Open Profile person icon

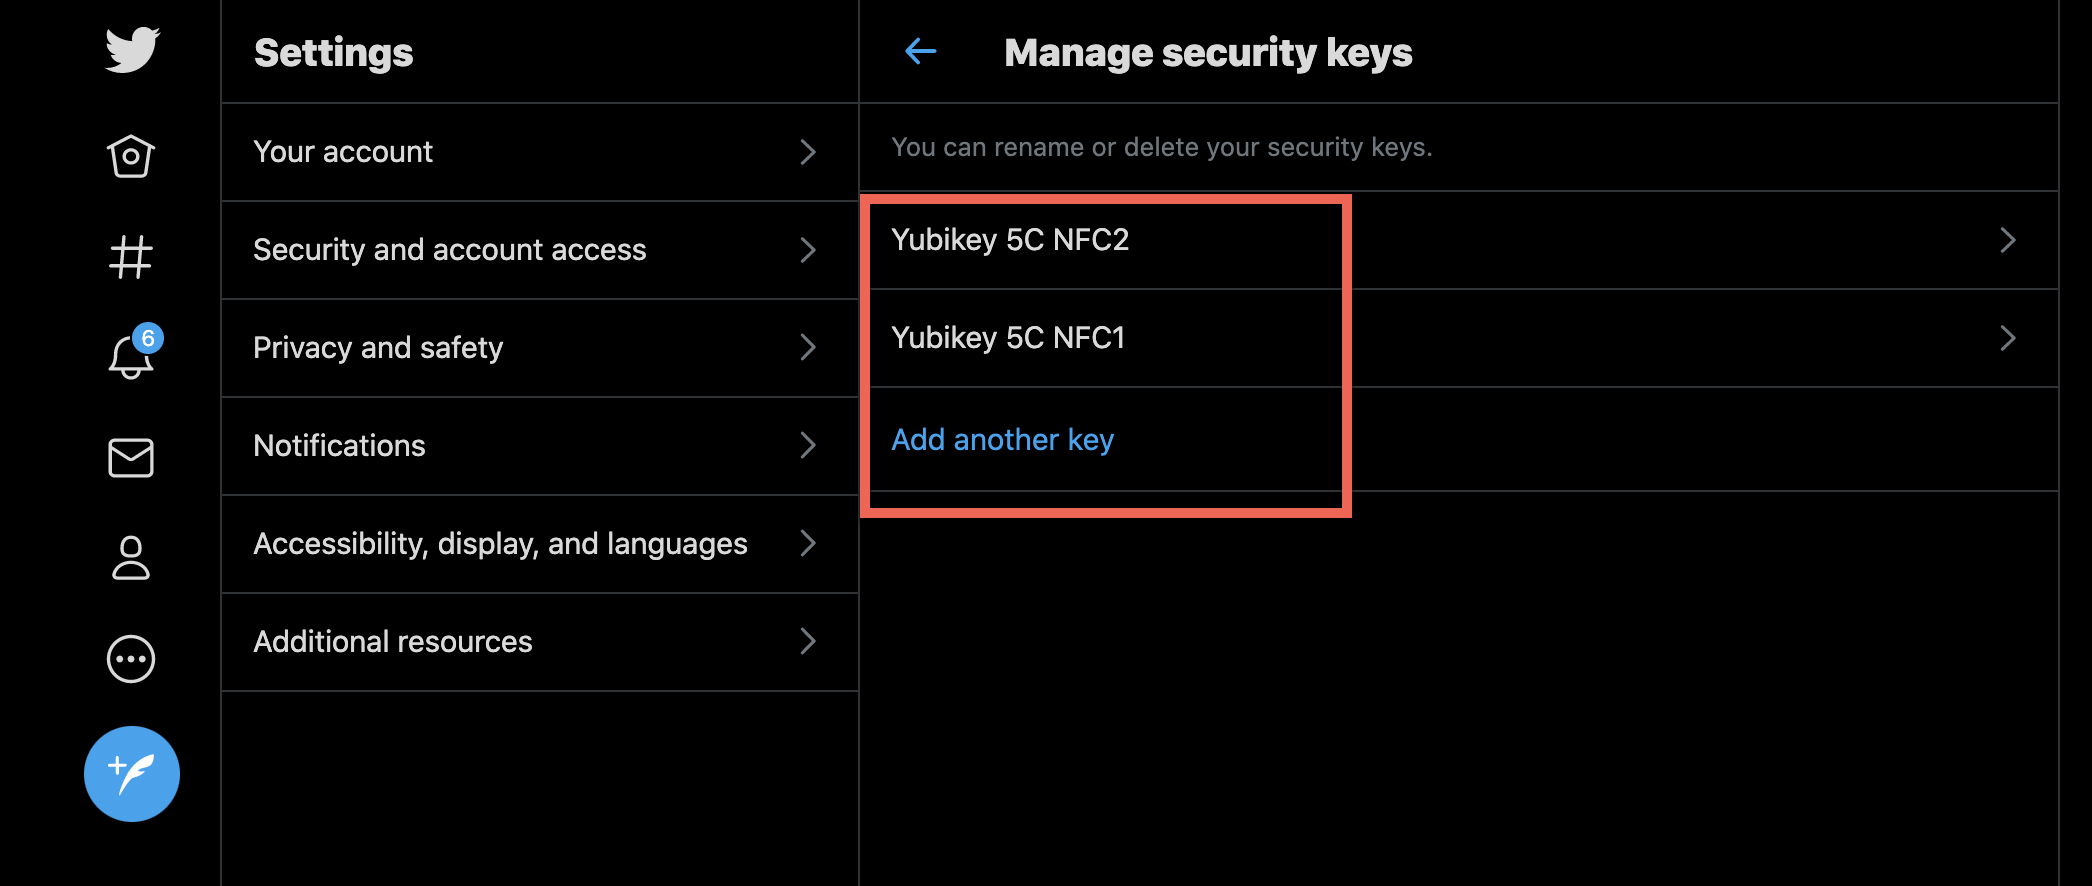(131, 558)
